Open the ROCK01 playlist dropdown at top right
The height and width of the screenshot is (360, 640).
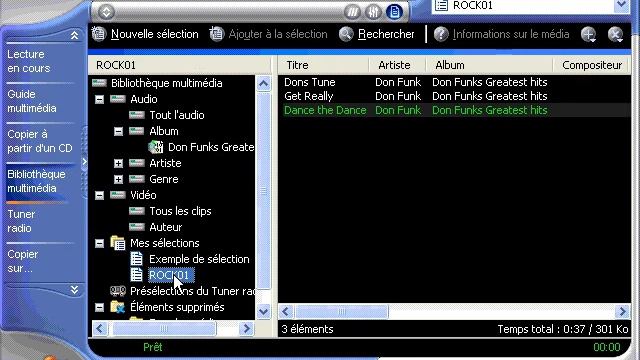click(622, 5)
